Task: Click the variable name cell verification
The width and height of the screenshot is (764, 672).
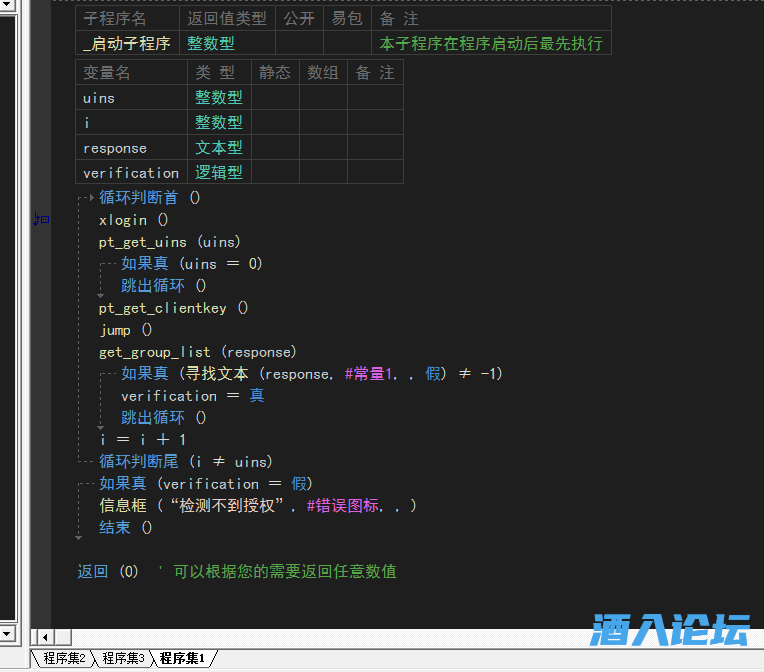Action: [131, 172]
